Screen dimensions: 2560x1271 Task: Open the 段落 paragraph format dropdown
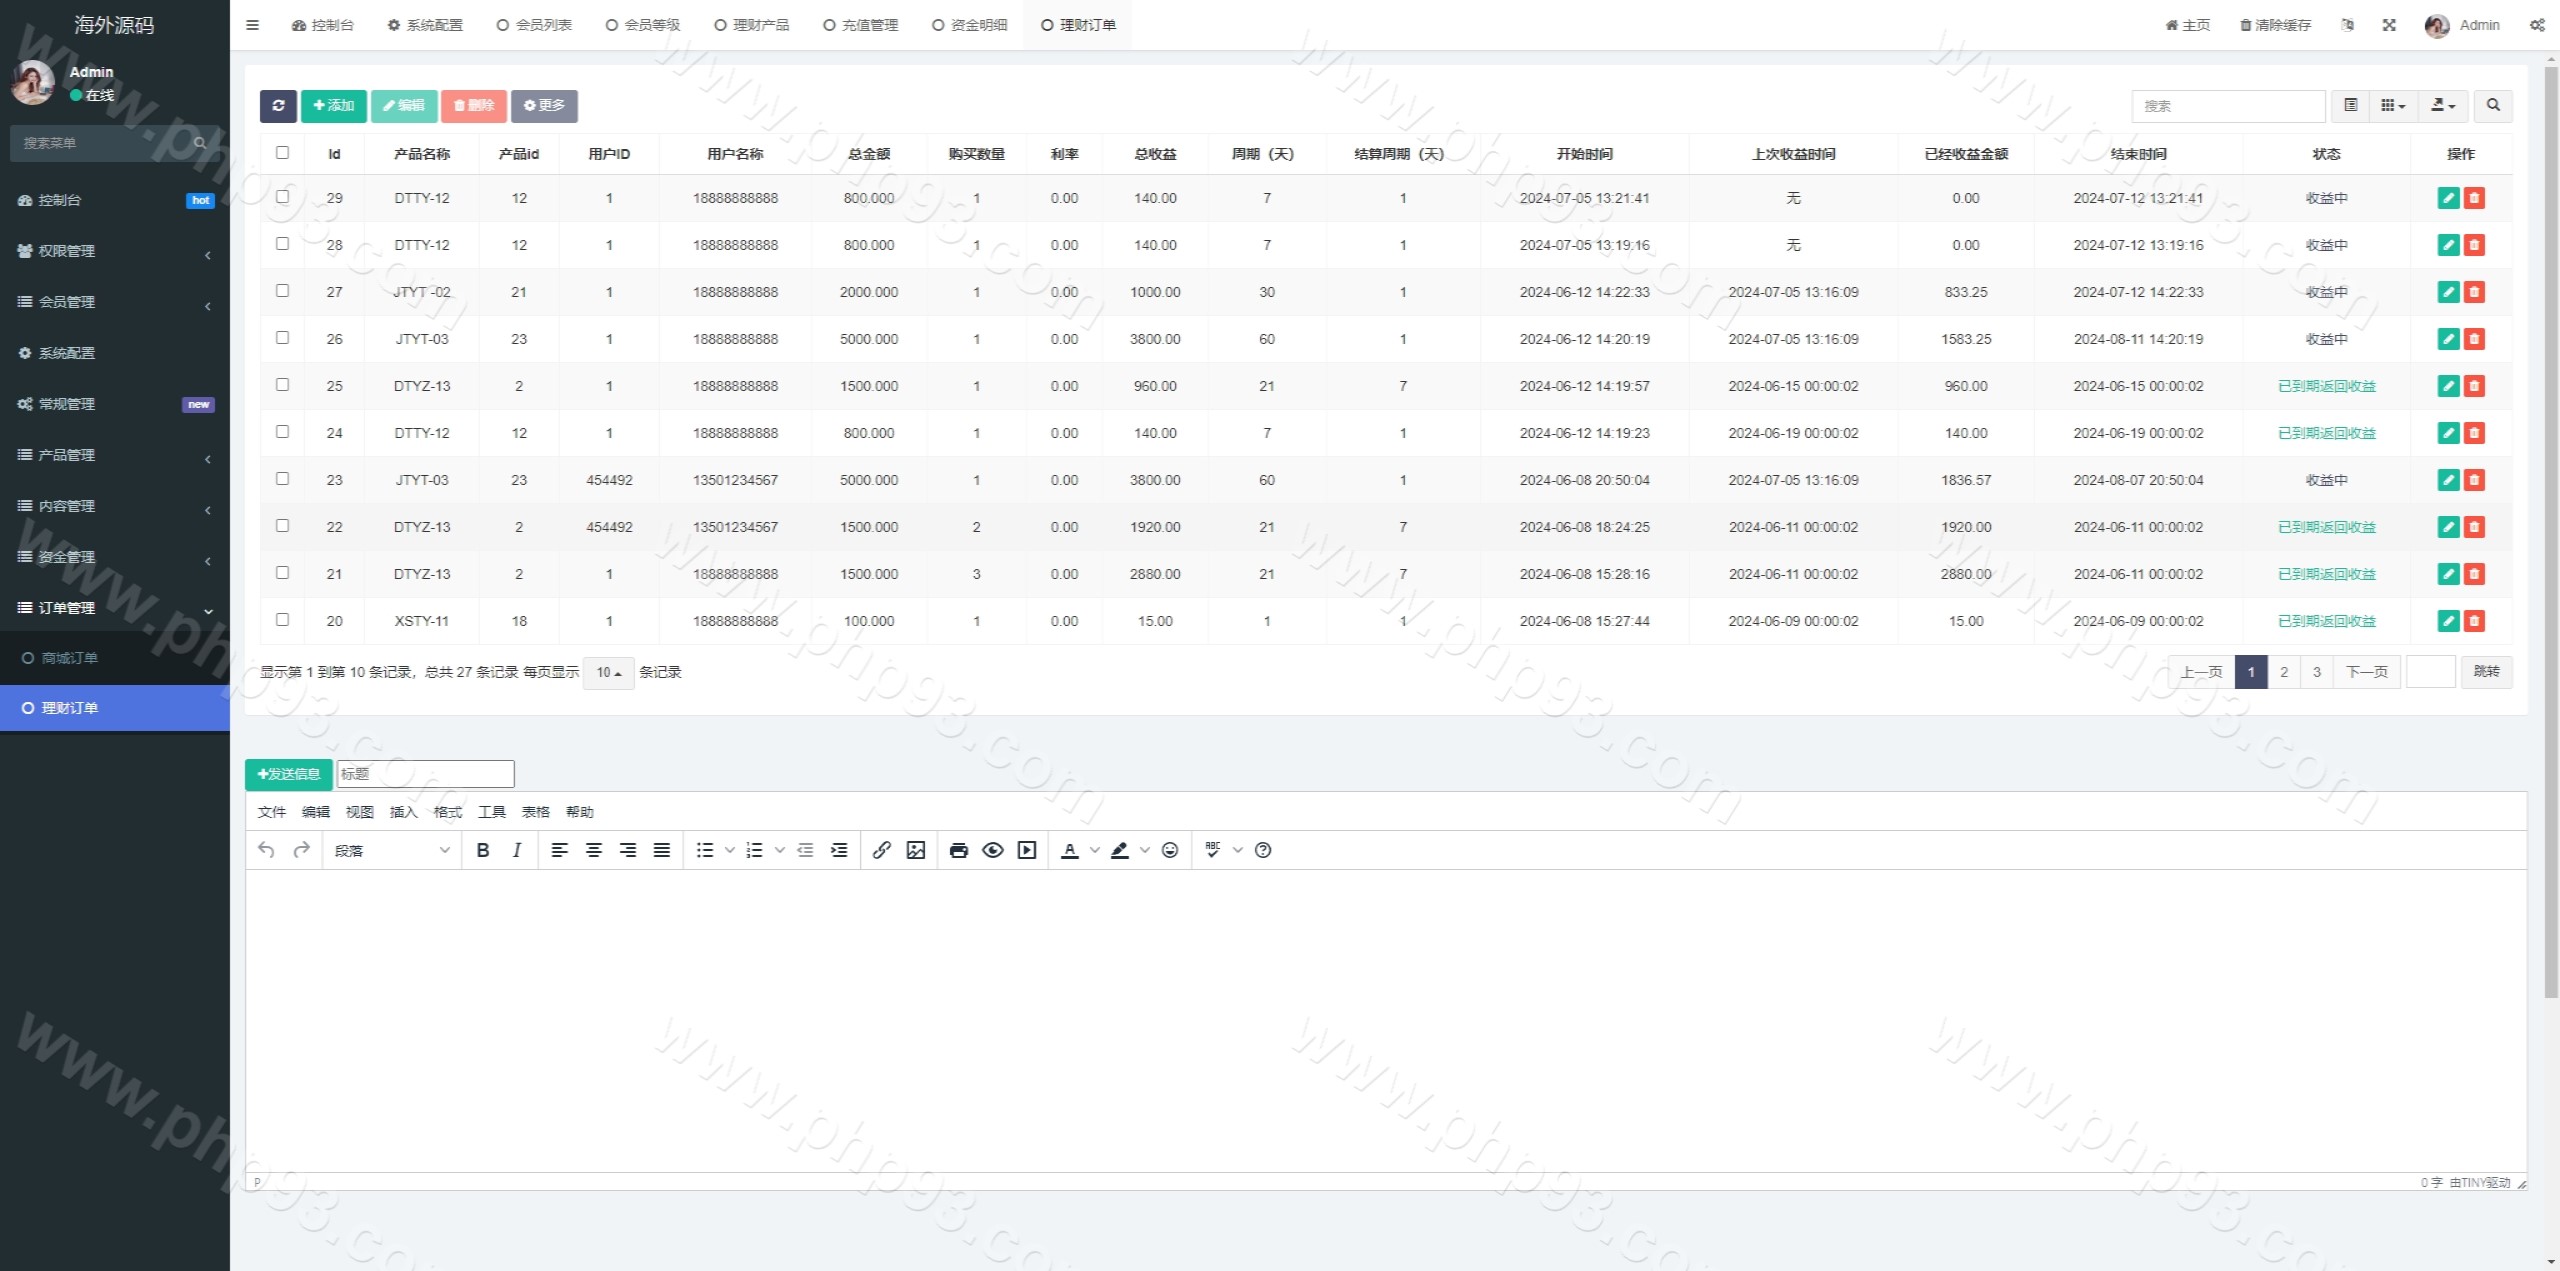pos(392,850)
